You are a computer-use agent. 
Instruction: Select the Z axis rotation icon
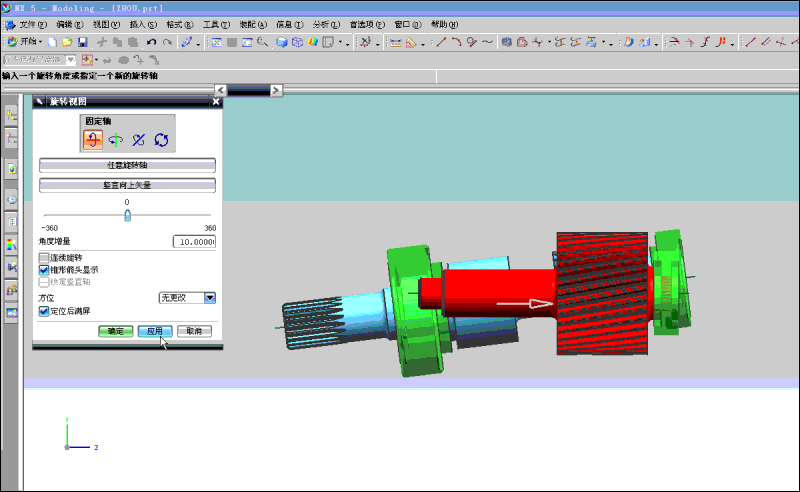tap(138, 139)
